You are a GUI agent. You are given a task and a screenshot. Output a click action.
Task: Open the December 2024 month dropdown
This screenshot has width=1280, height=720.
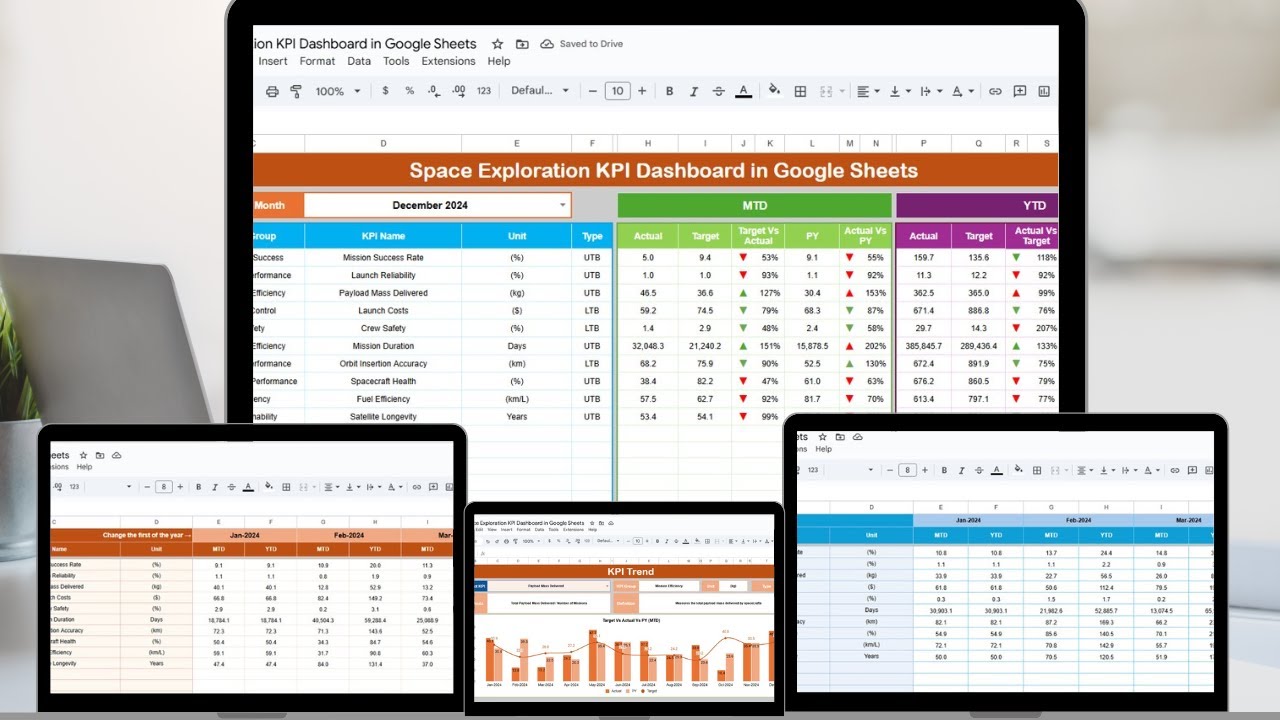[x=437, y=205]
